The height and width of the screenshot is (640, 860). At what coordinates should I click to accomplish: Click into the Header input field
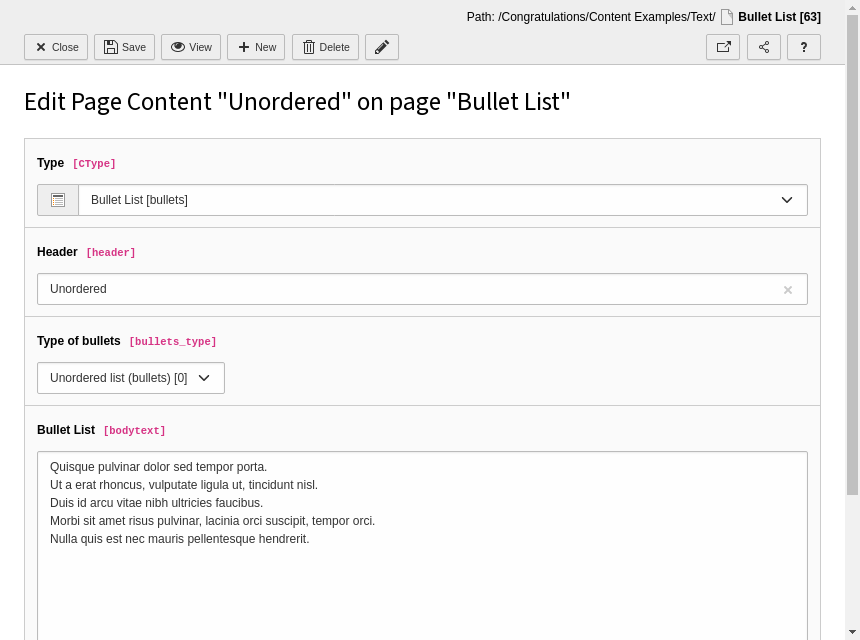(x=410, y=289)
